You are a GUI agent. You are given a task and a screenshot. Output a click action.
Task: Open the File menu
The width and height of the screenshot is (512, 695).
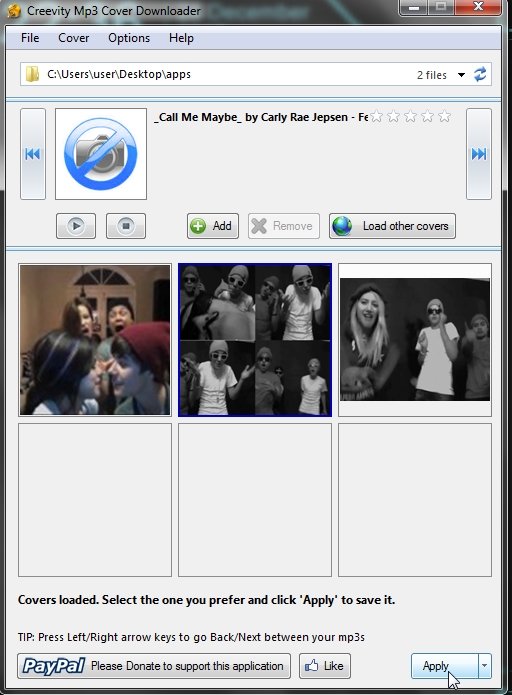pyautogui.click(x=30, y=38)
